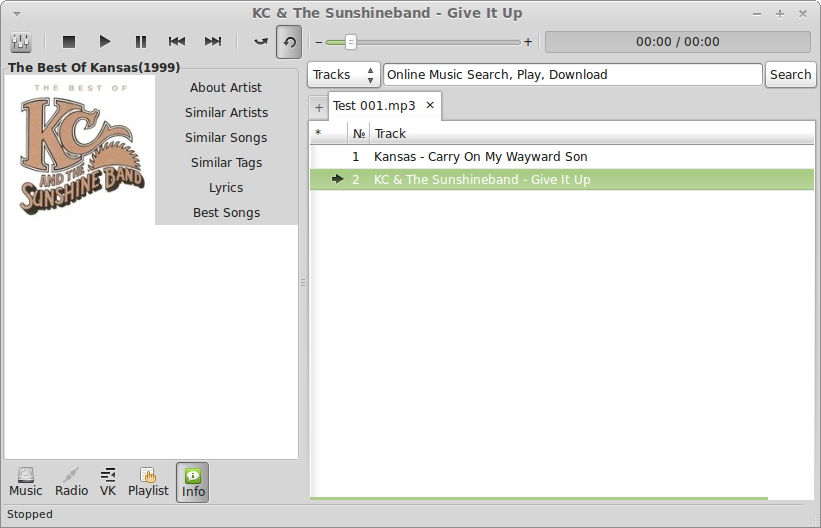The width and height of the screenshot is (821, 528).
Task: Switch to the Radio panel
Action: (72, 482)
